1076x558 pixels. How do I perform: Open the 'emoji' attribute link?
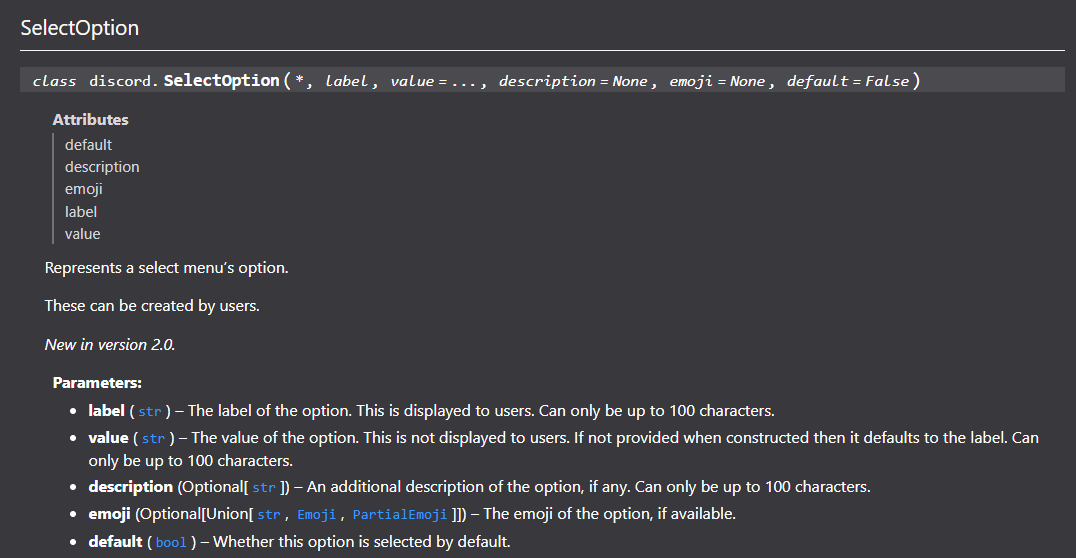84,189
